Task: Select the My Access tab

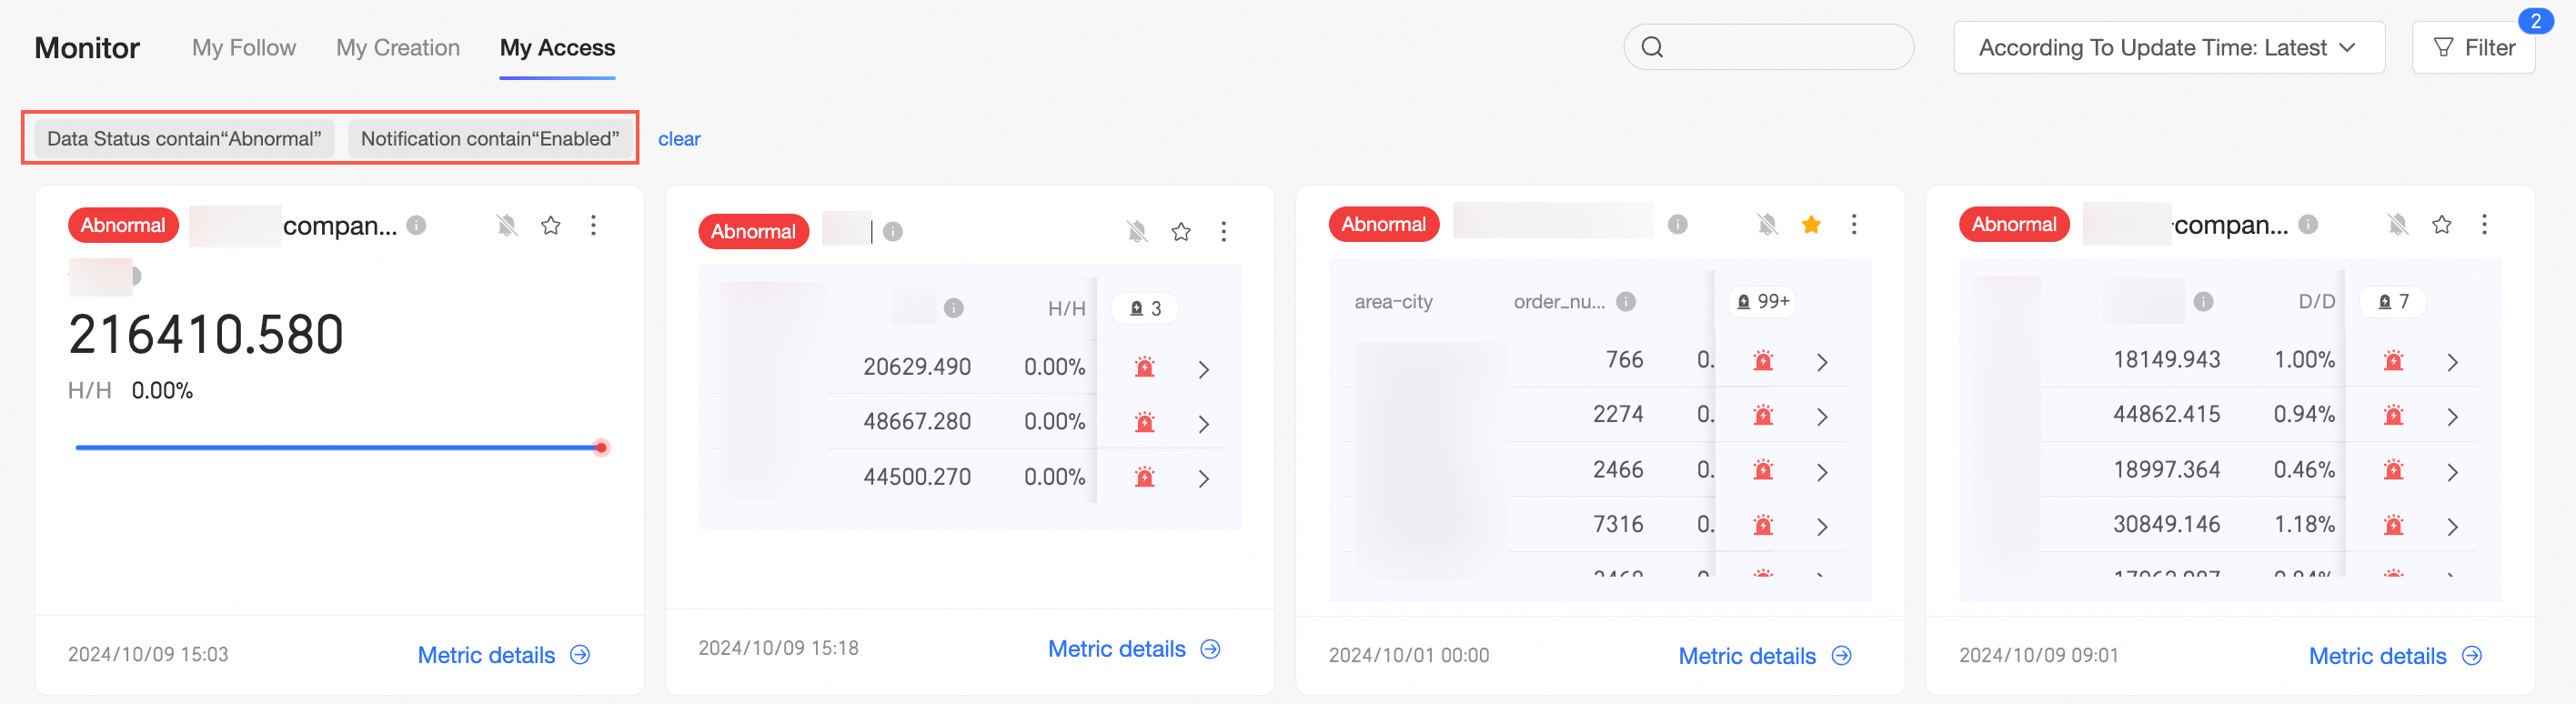Action: (557, 47)
